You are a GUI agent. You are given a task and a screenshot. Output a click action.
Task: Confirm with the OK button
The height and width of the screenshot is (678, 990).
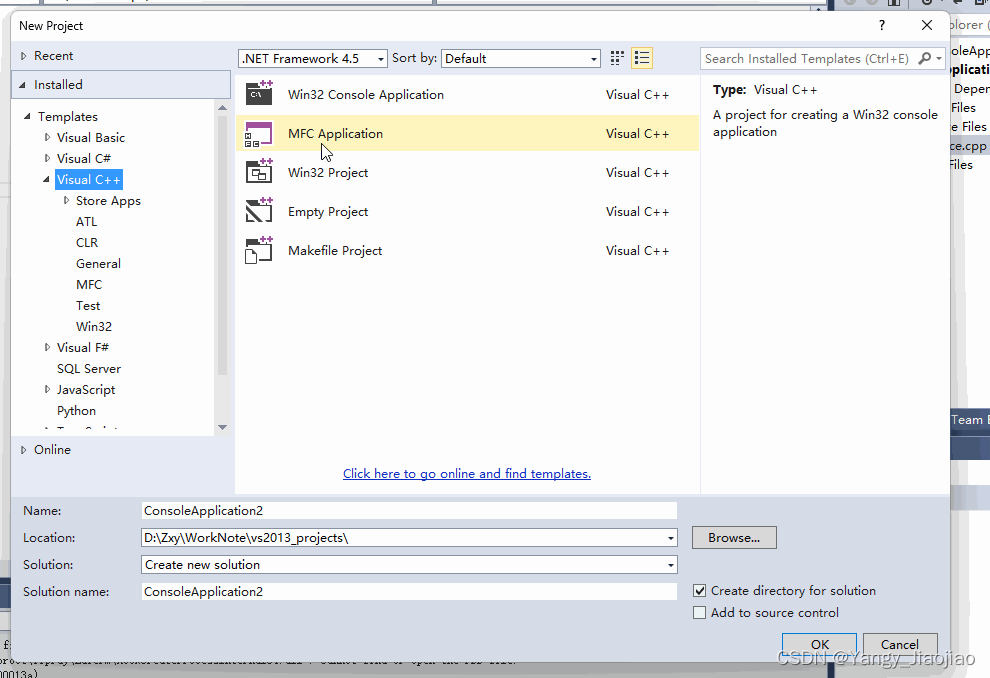pos(820,644)
